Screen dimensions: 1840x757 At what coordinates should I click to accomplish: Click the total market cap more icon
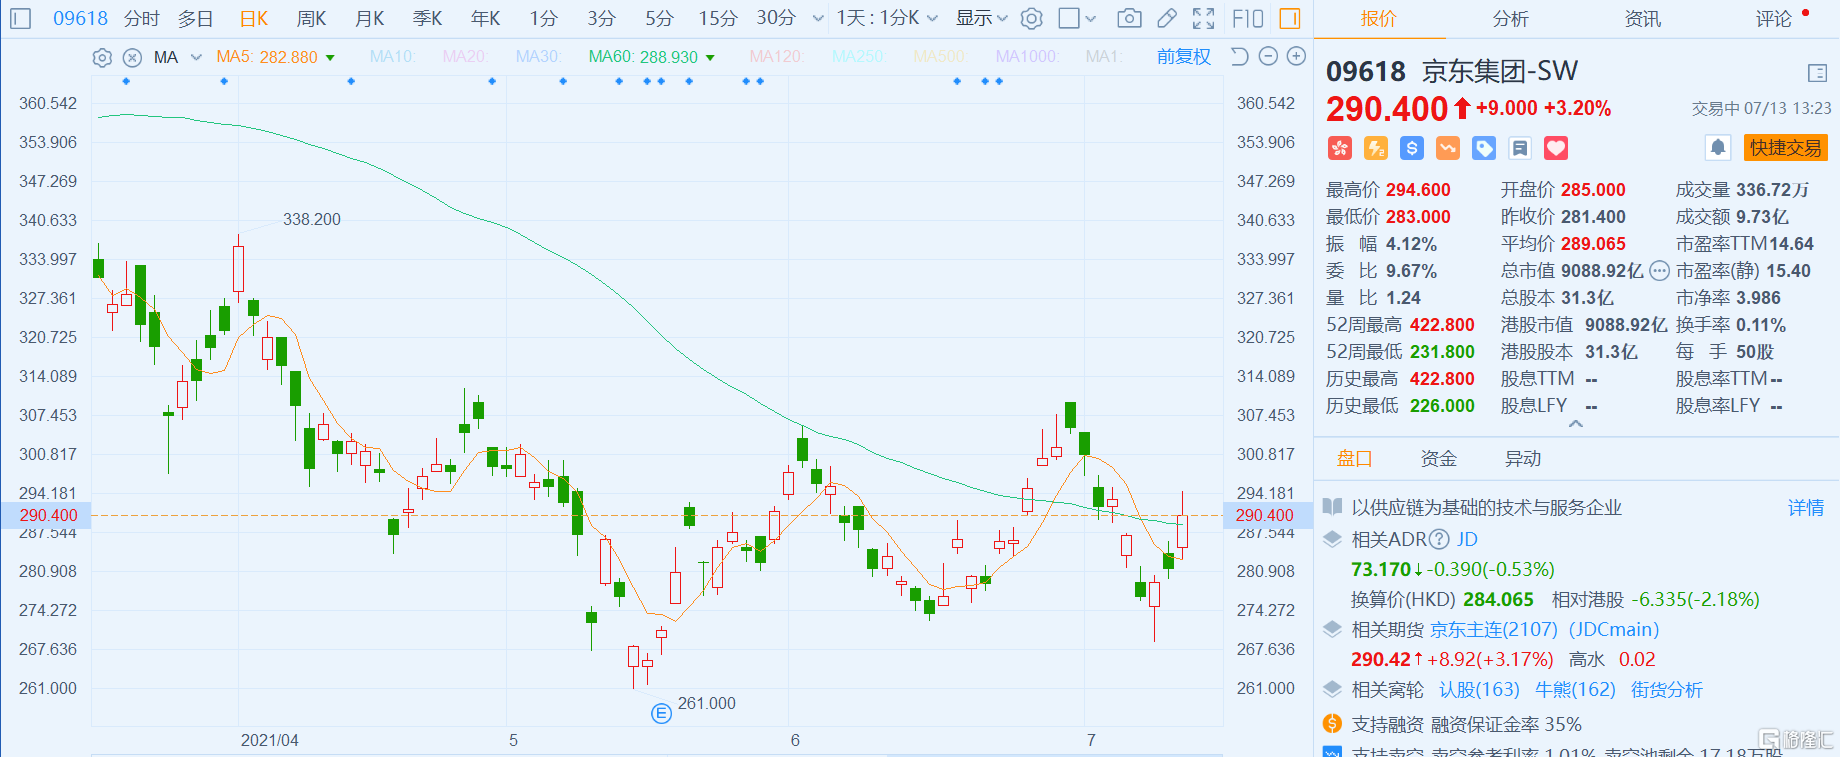1659,270
